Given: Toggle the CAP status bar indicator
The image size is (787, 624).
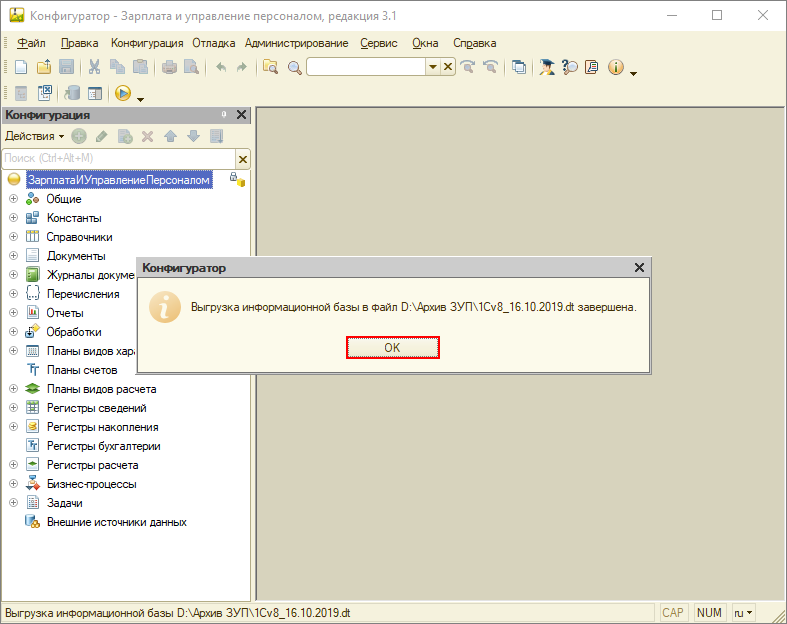Looking at the screenshot, I should (x=673, y=612).
